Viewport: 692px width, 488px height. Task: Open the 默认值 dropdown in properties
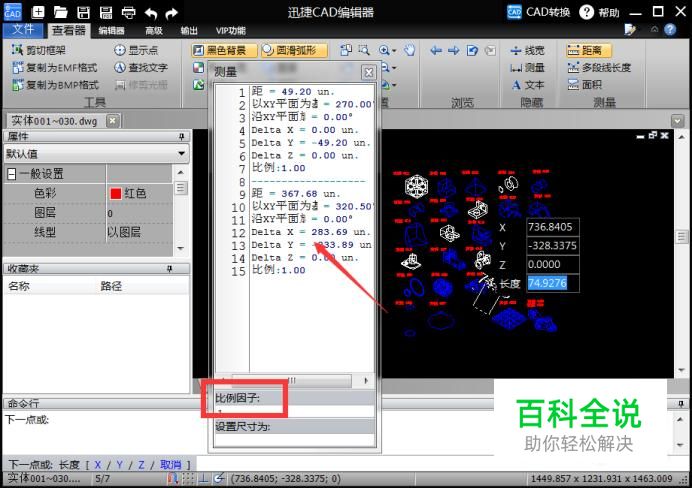coord(96,154)
